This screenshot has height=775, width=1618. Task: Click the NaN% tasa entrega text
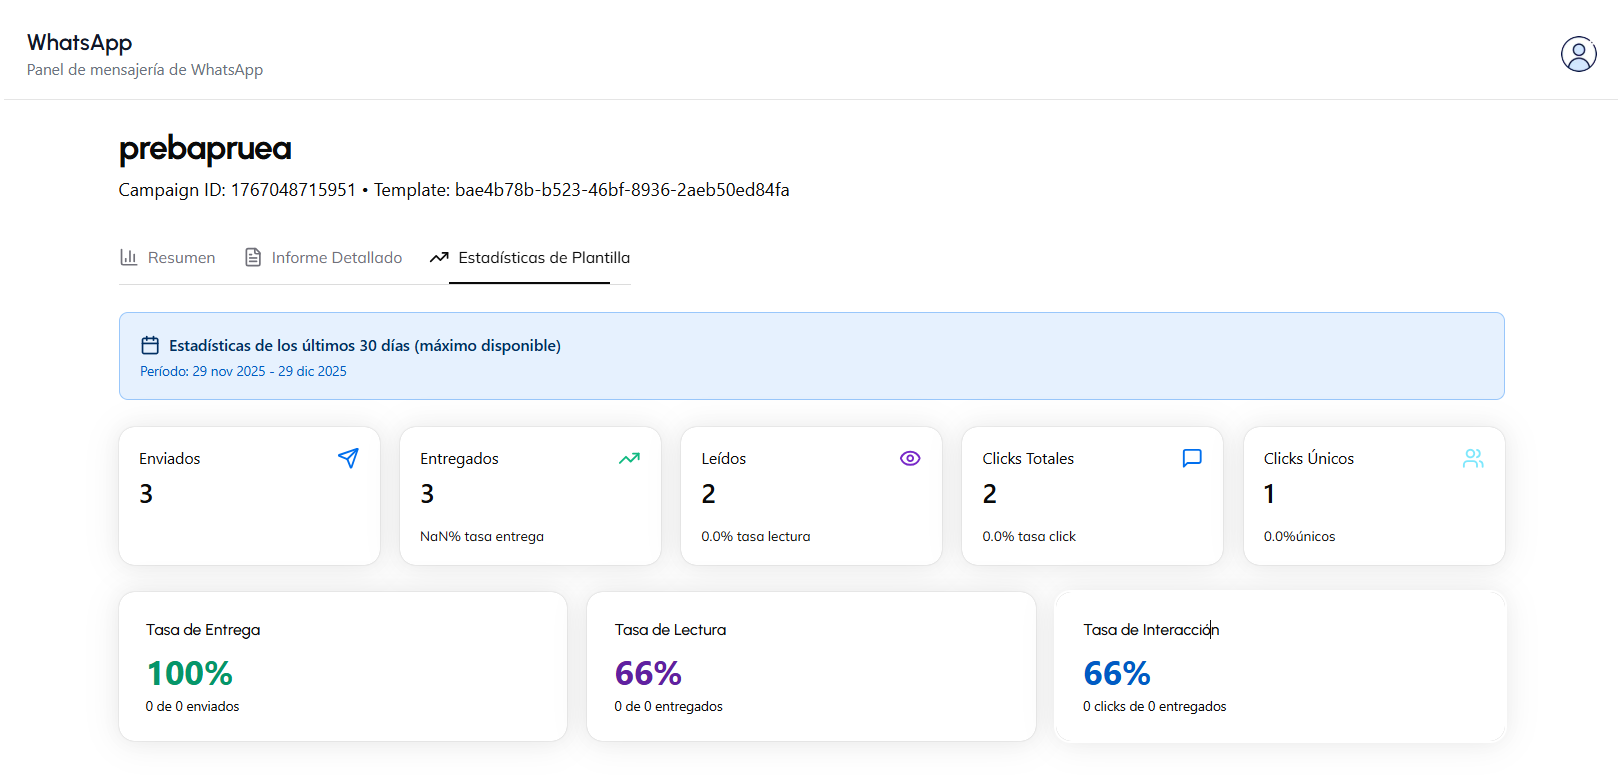click(x=481, y=537)
